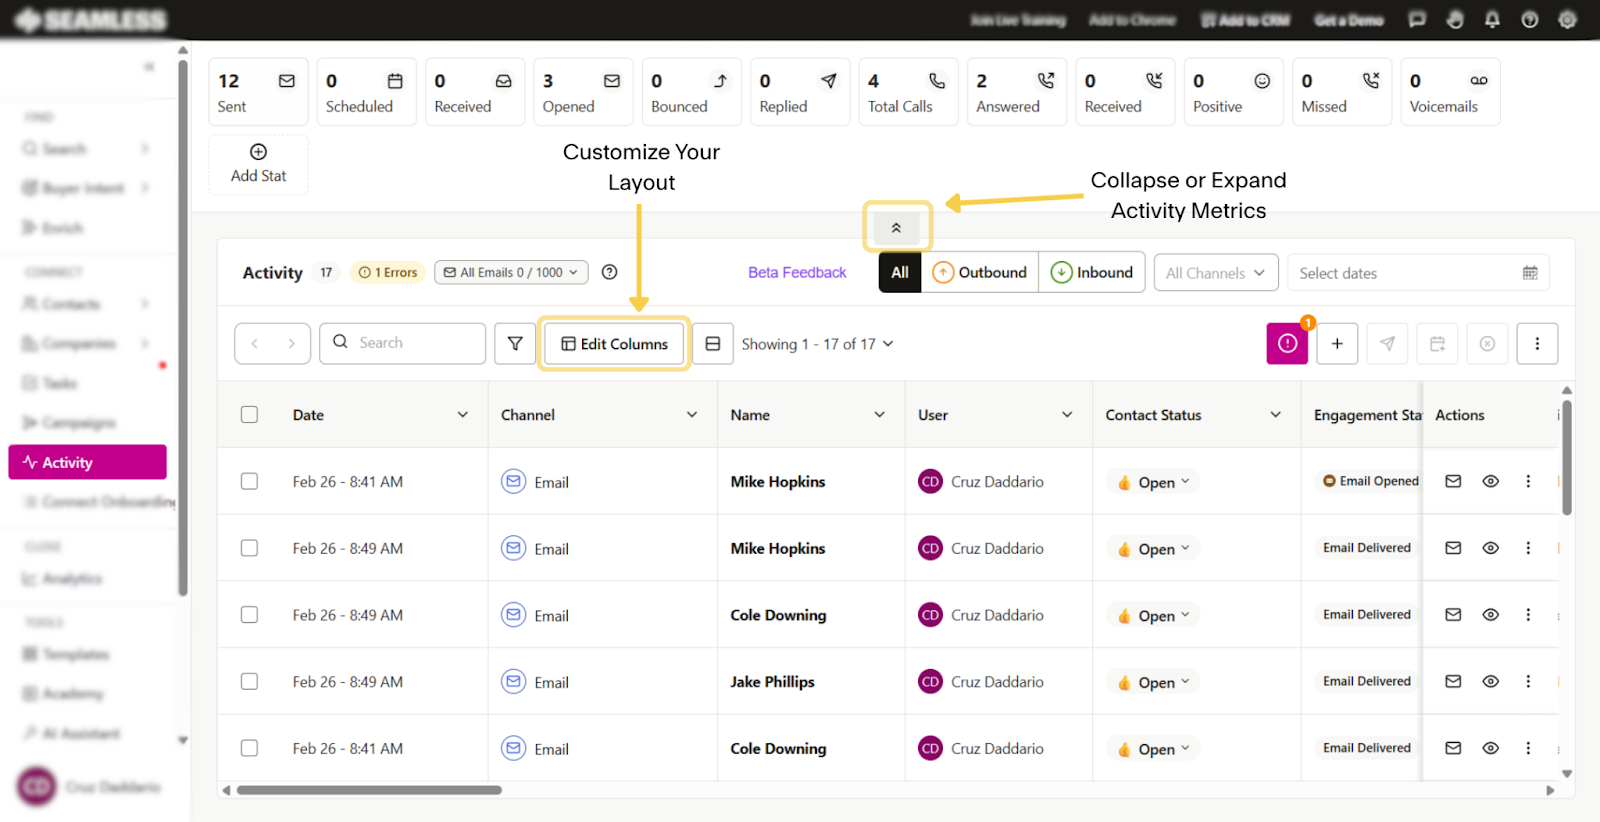Open chat message icon in top bar
Viewport: 1600px width, 822px height.
[x=1417, y=20]
